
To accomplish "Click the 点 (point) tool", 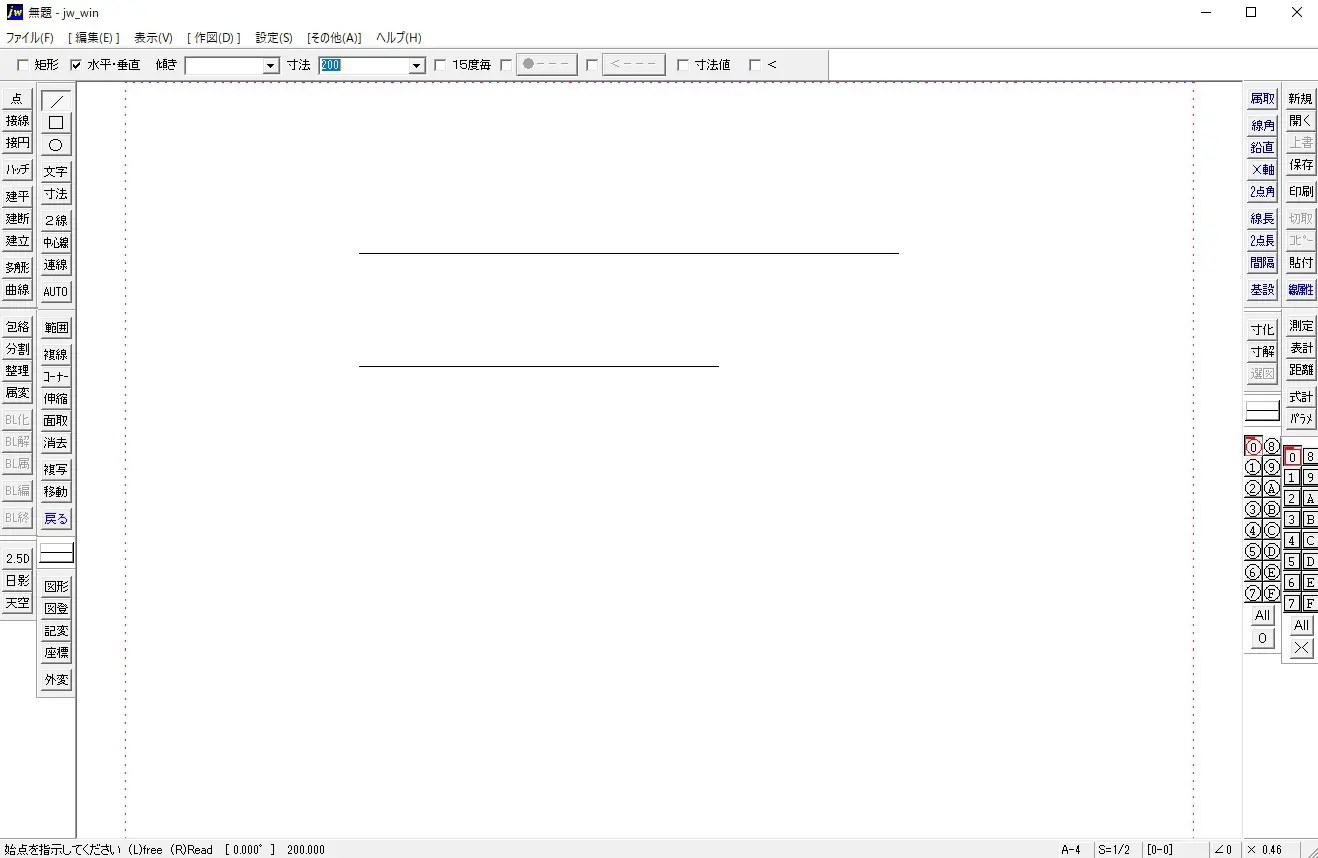I will pos(17,99).
